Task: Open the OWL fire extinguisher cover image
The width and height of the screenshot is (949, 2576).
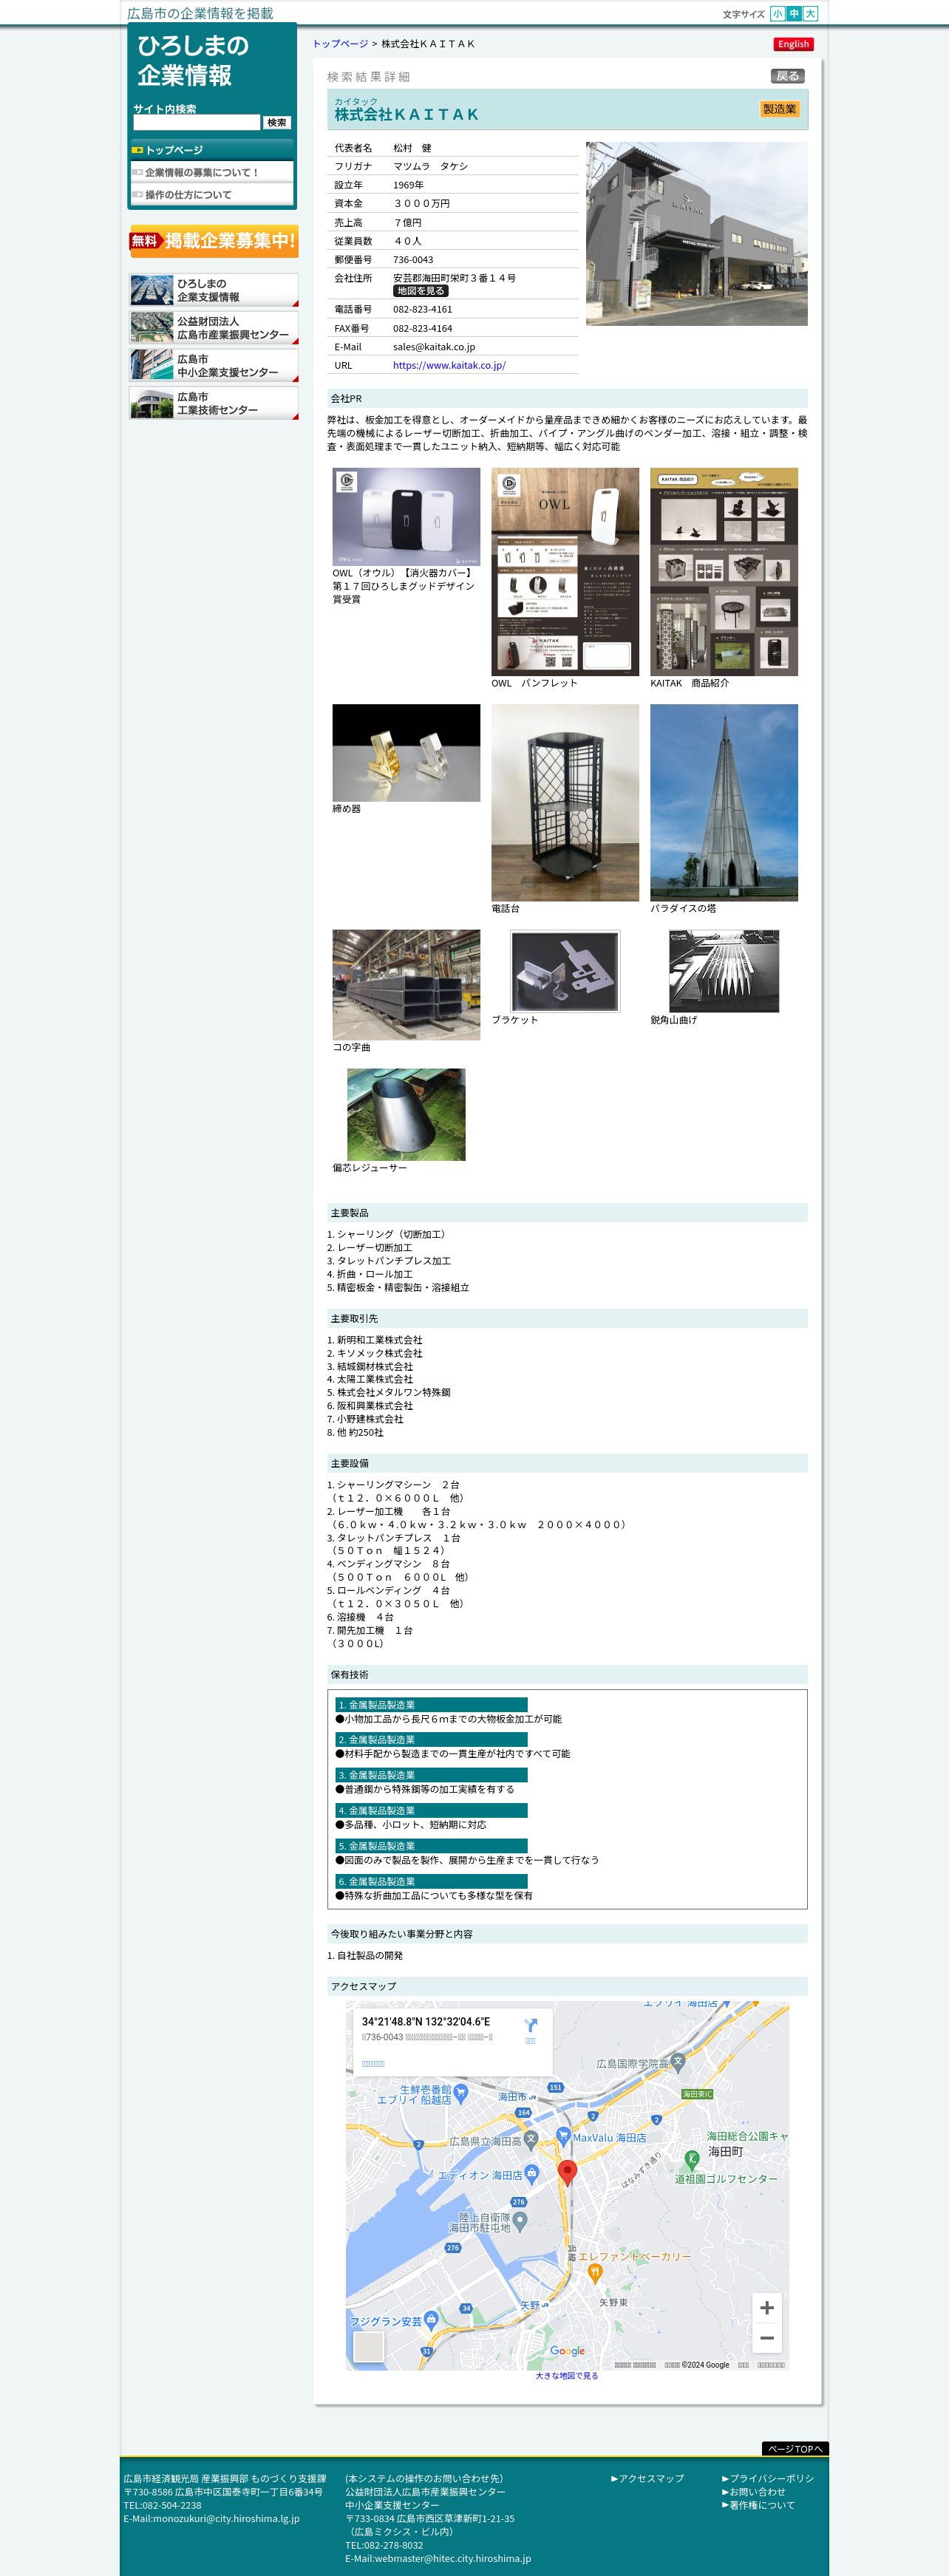Action: (406, 517)
